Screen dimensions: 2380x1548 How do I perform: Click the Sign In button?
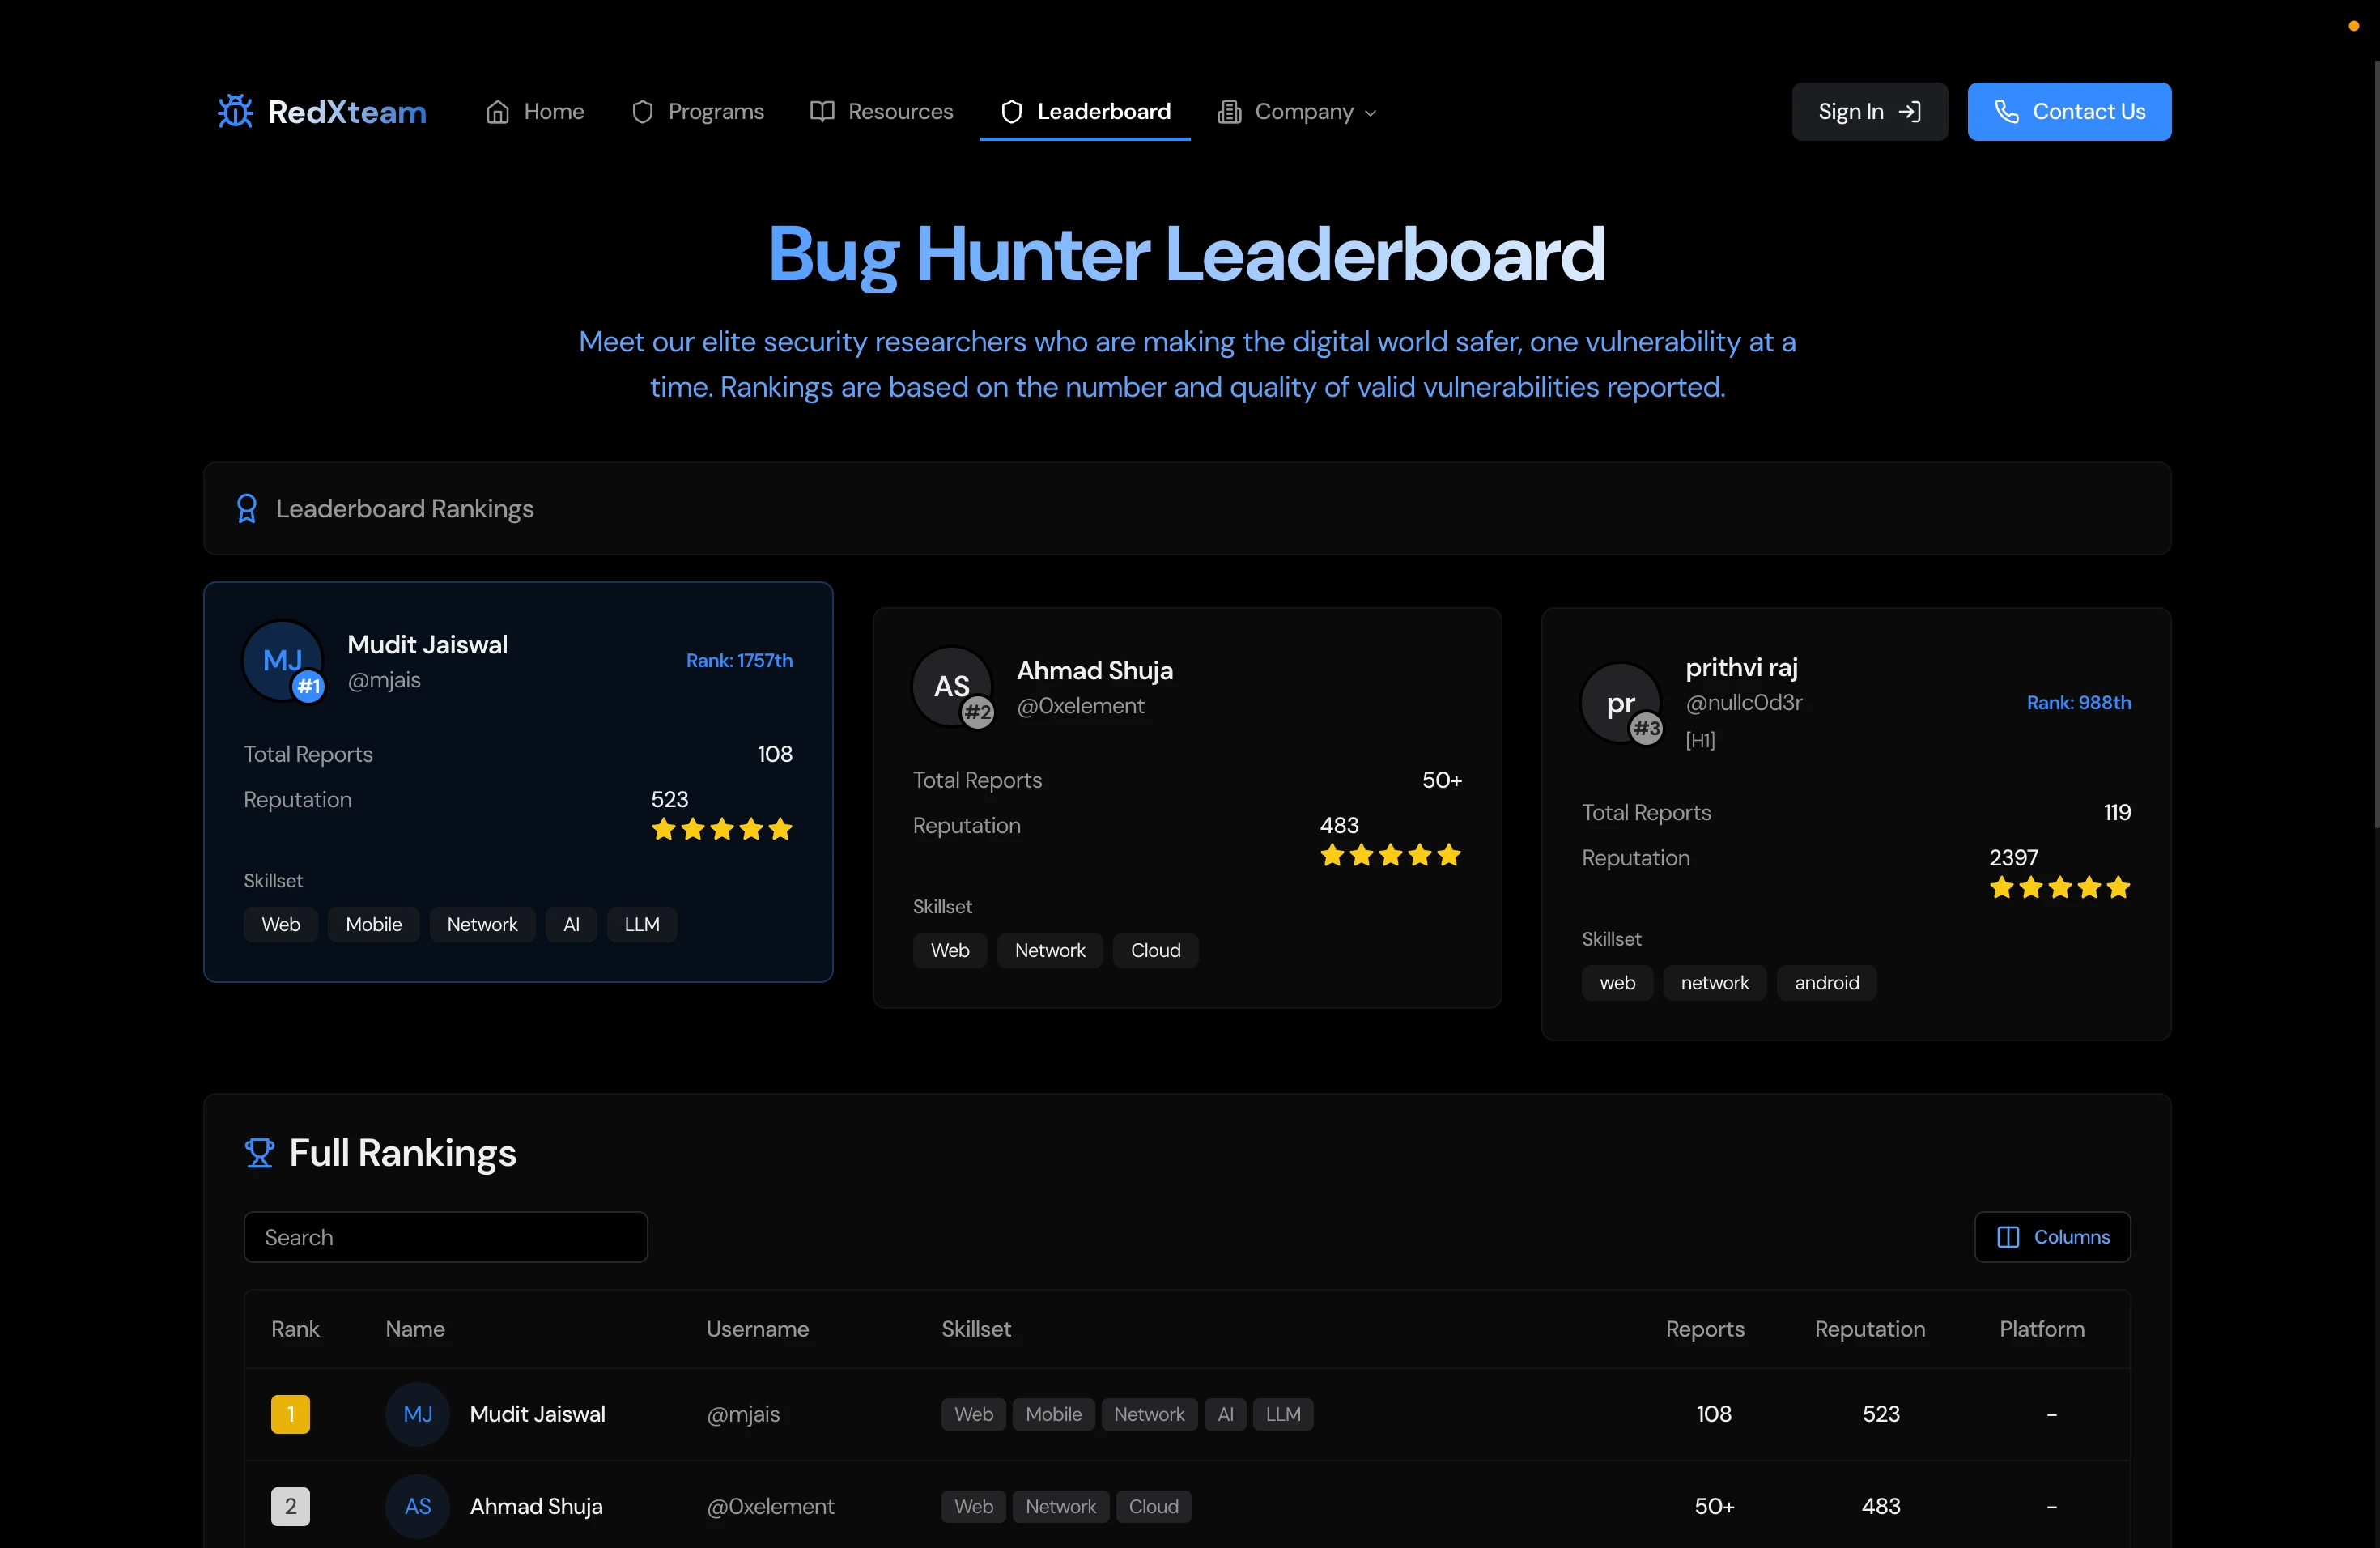coord(1869,112)
